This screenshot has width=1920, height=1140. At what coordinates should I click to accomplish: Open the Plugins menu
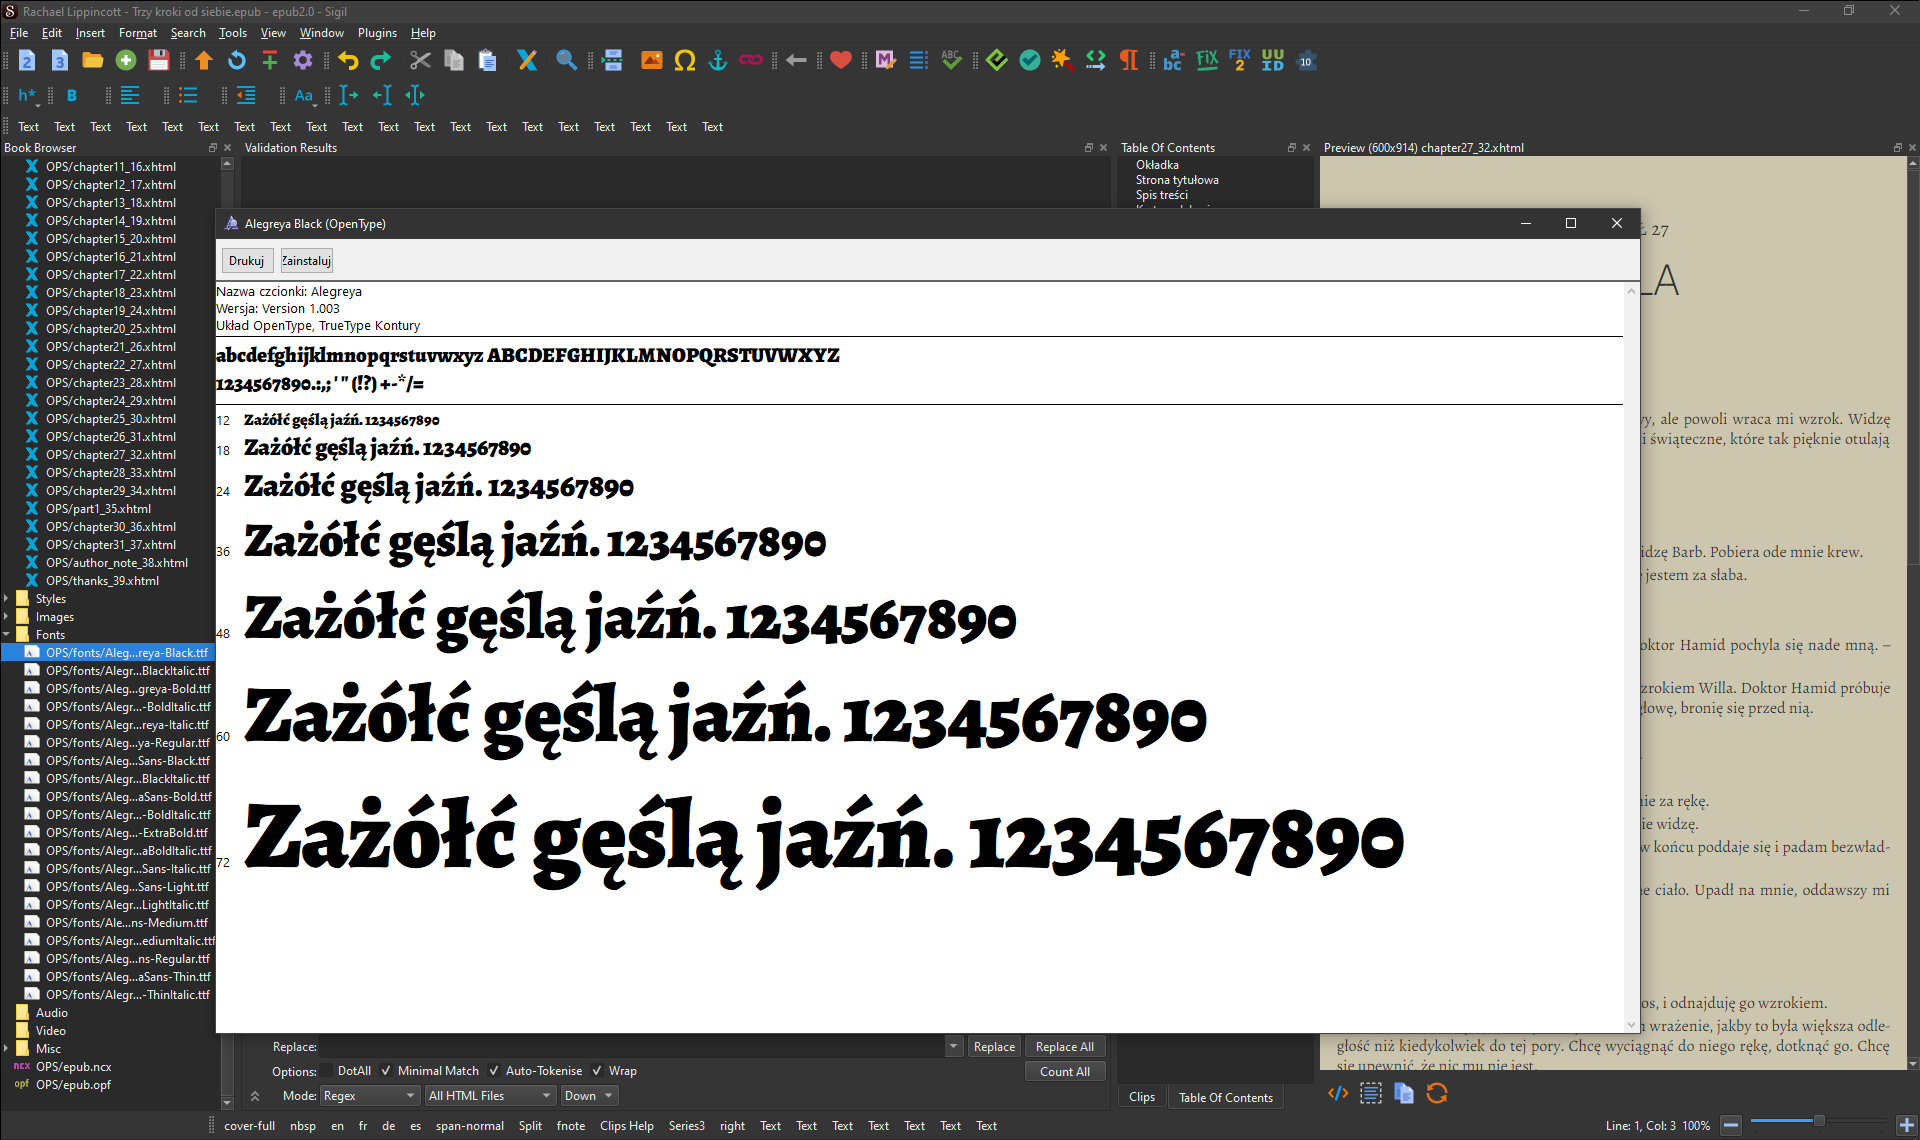[377, 33]
